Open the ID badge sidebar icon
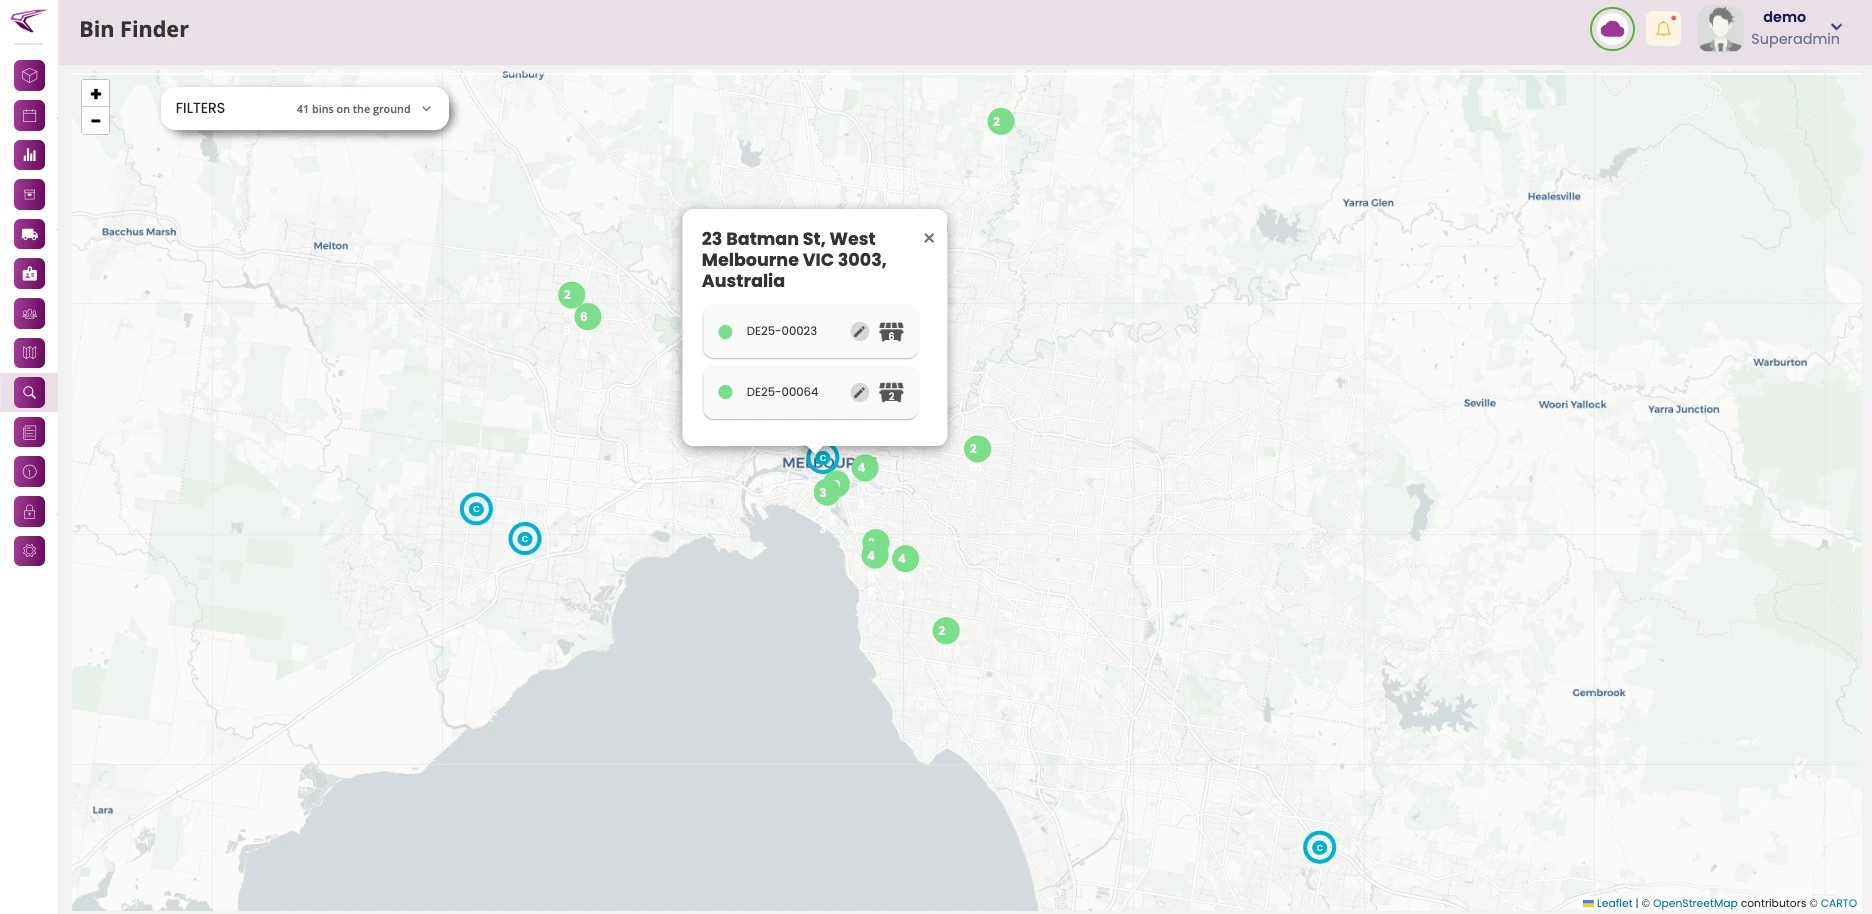This screenshot has height=914, width=1872. click(29, 274)
